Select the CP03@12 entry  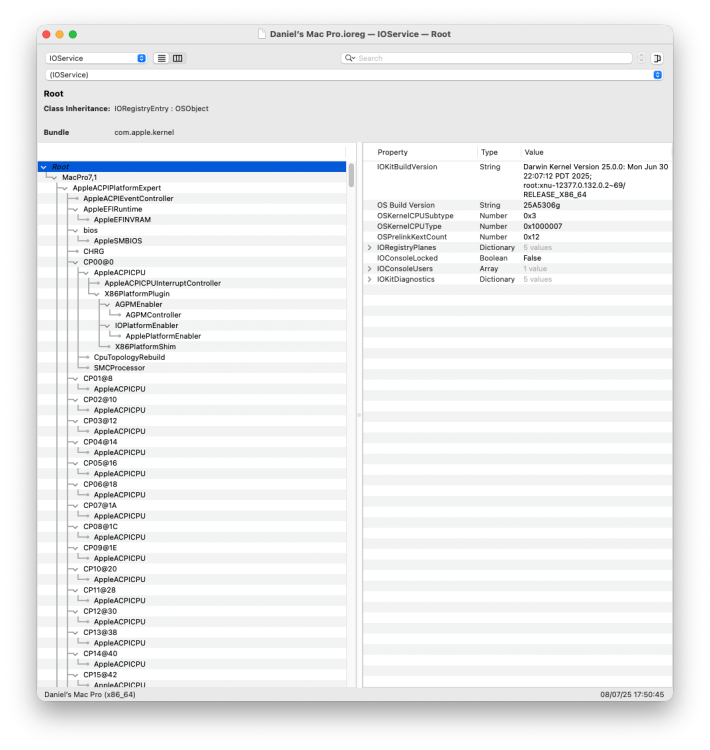(x=100, y=421)
